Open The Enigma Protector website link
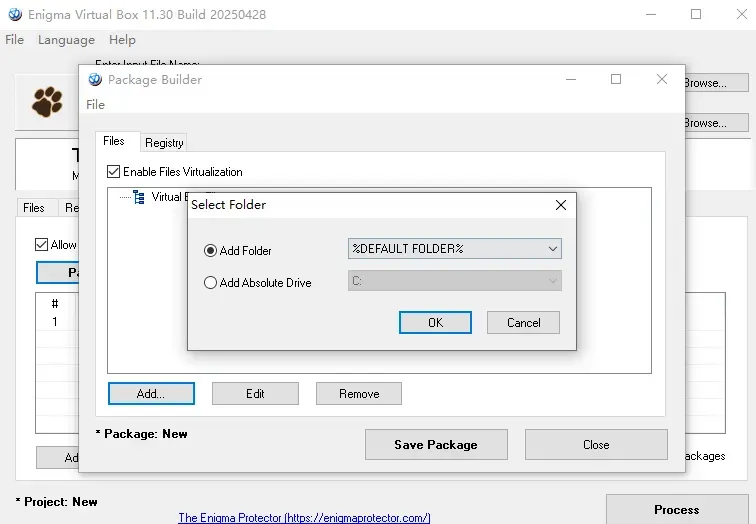The height and width of the screenshot is (524, 756). tap(304, 518)
